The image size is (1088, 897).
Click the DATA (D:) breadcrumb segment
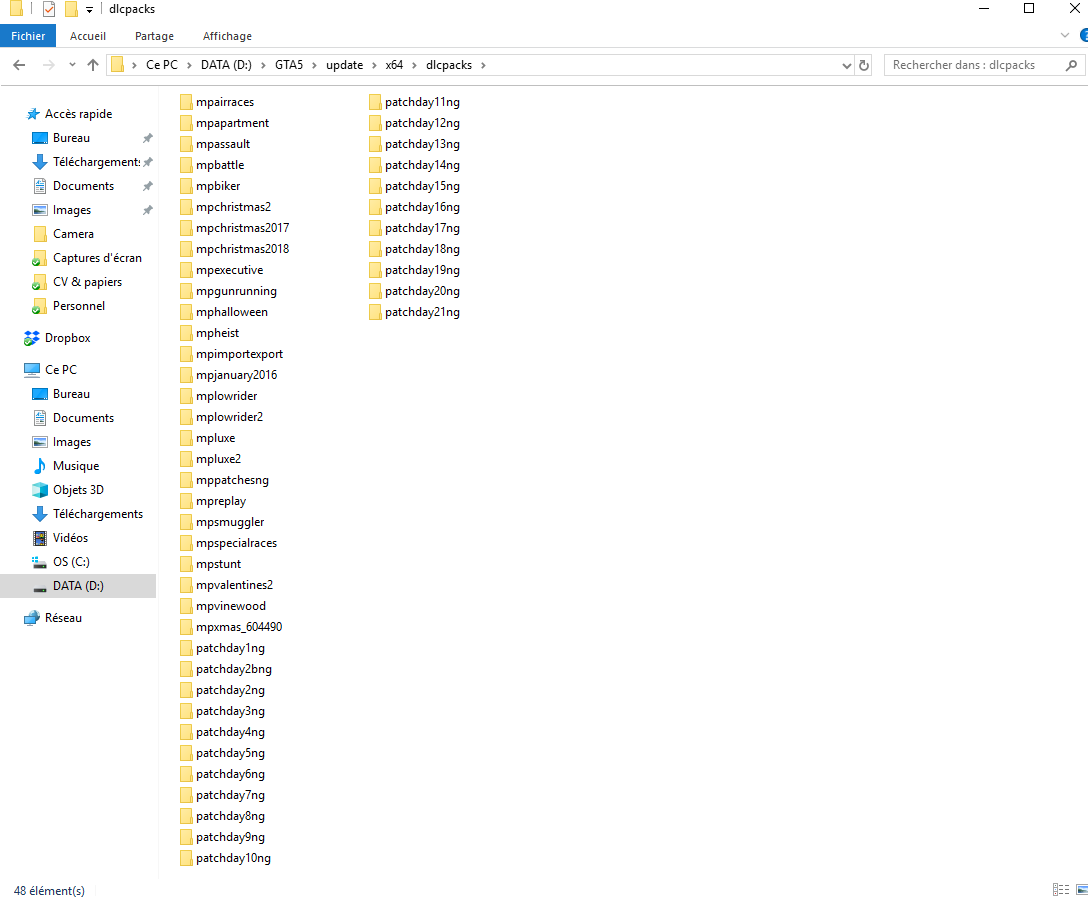click(x=226, y=65)
